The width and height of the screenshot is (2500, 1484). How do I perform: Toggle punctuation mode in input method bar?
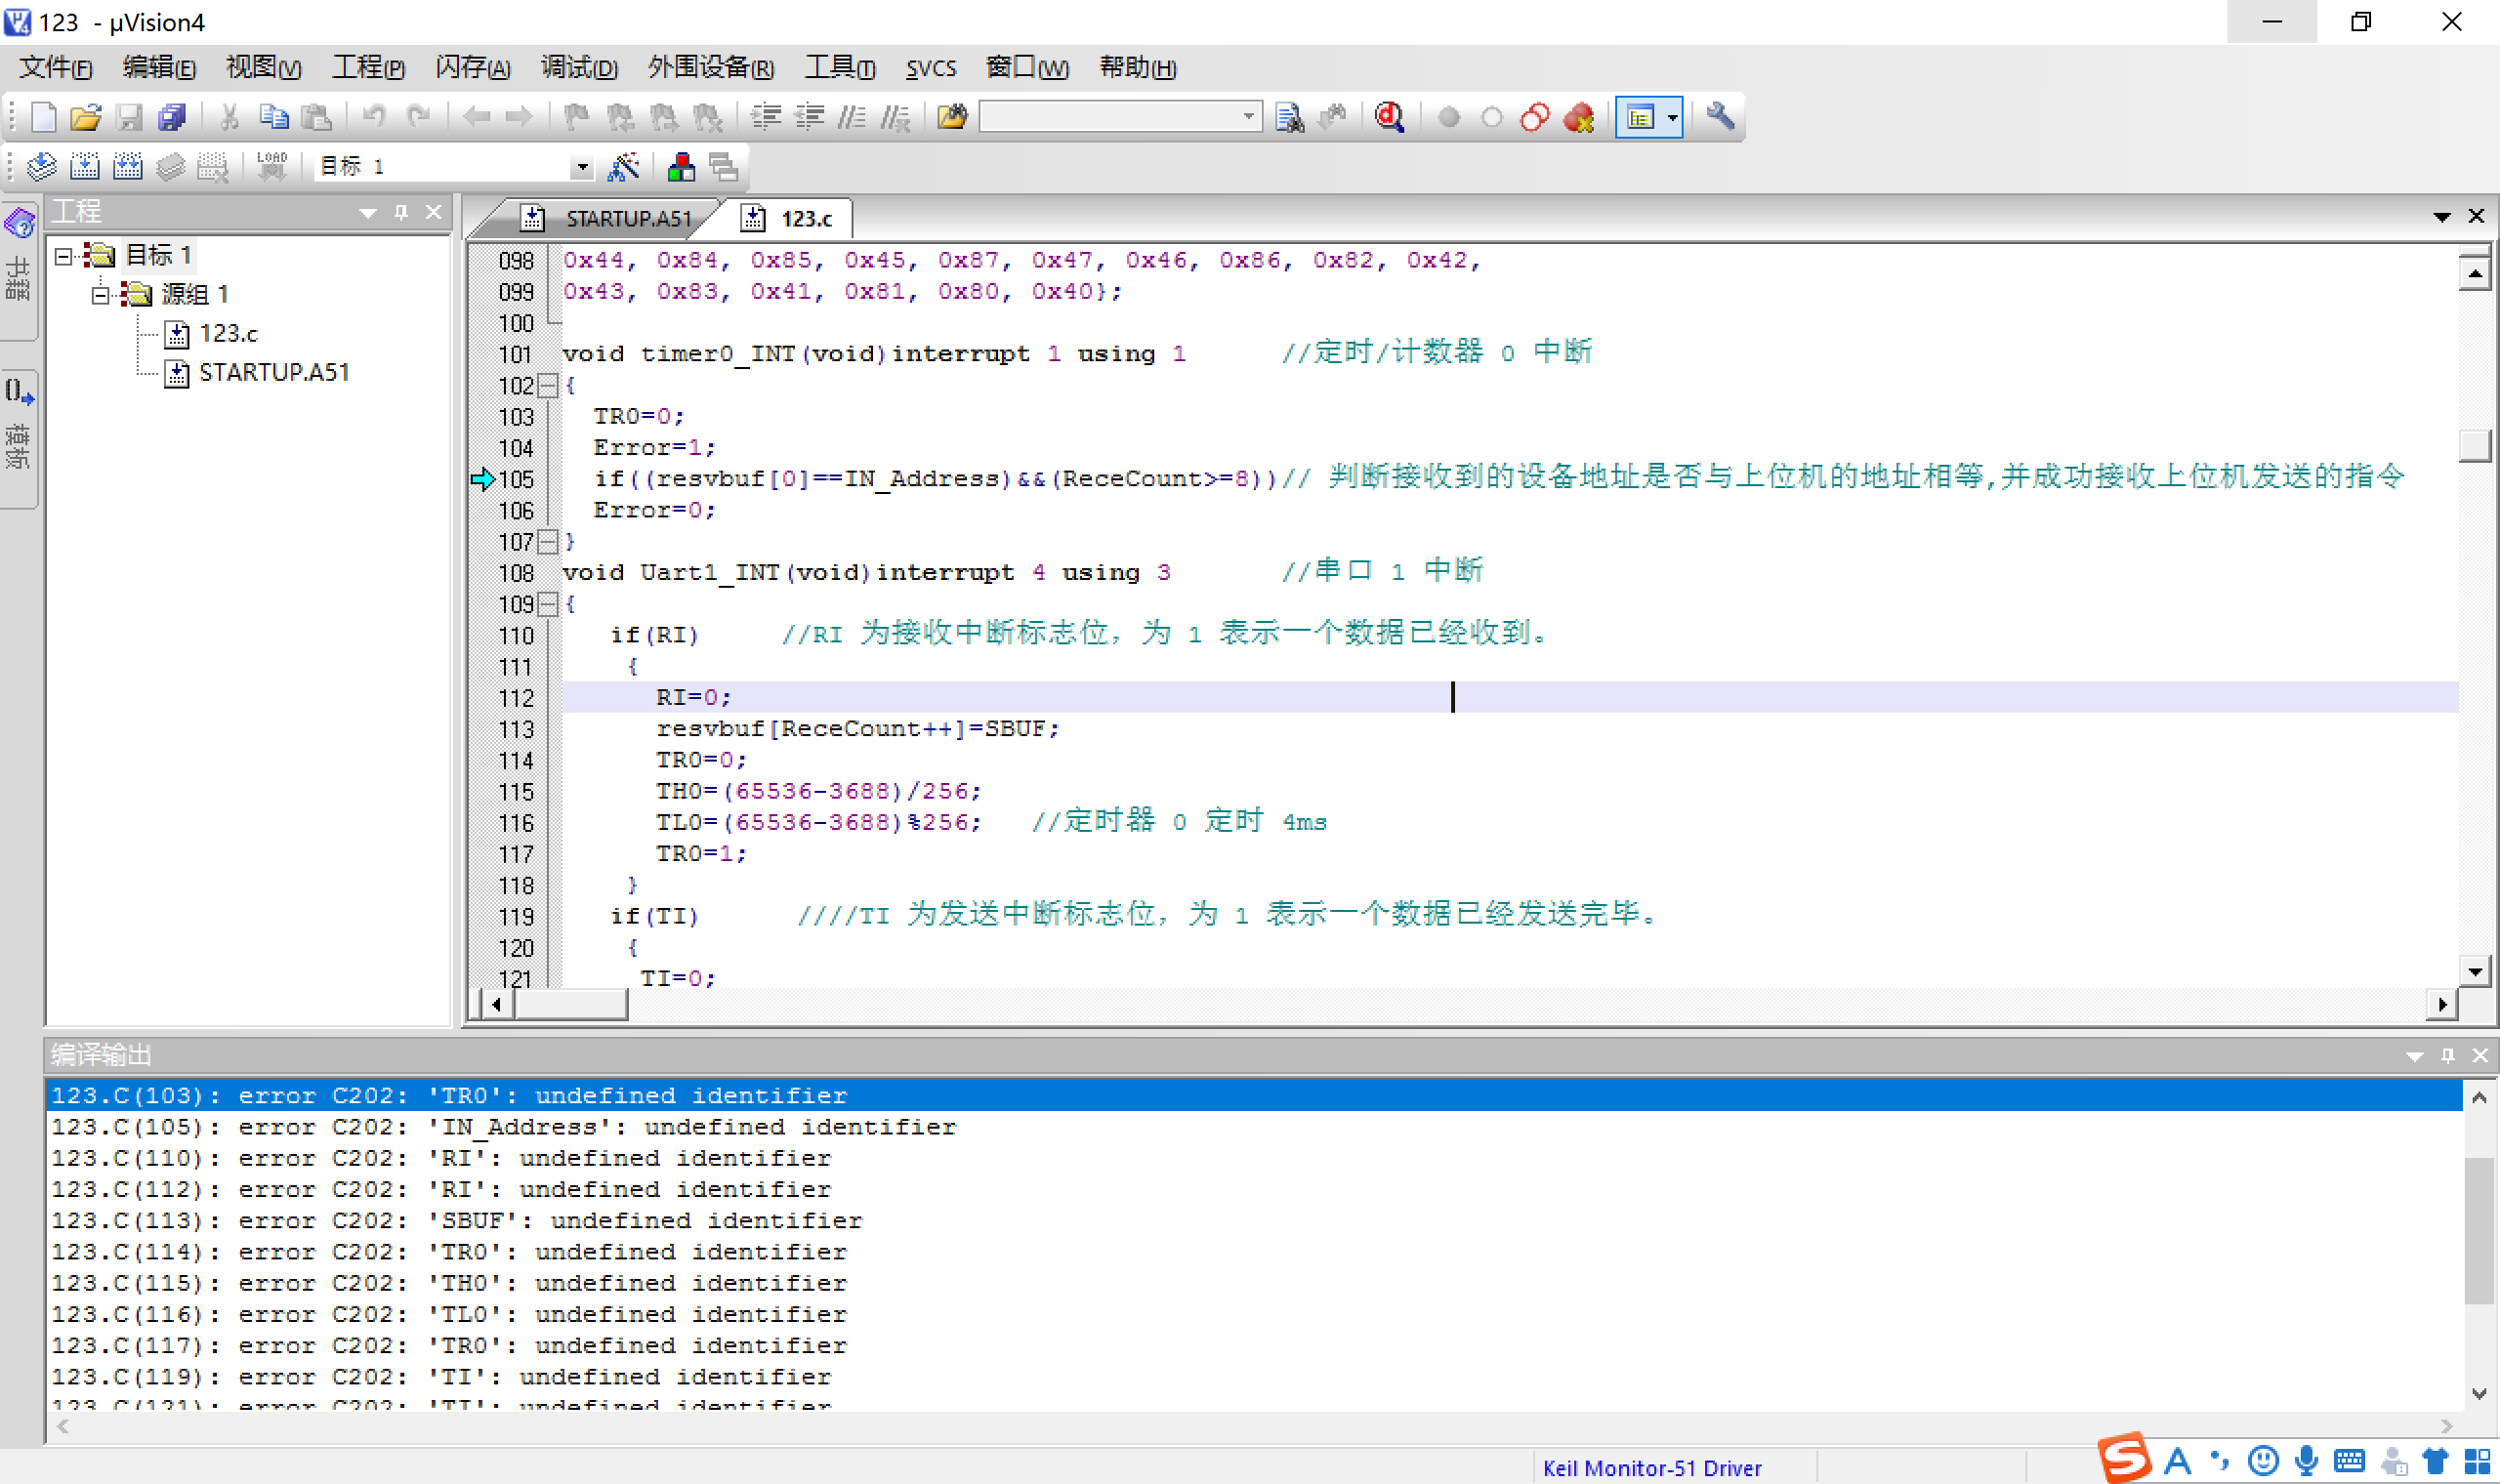tap(2219, 1461)
